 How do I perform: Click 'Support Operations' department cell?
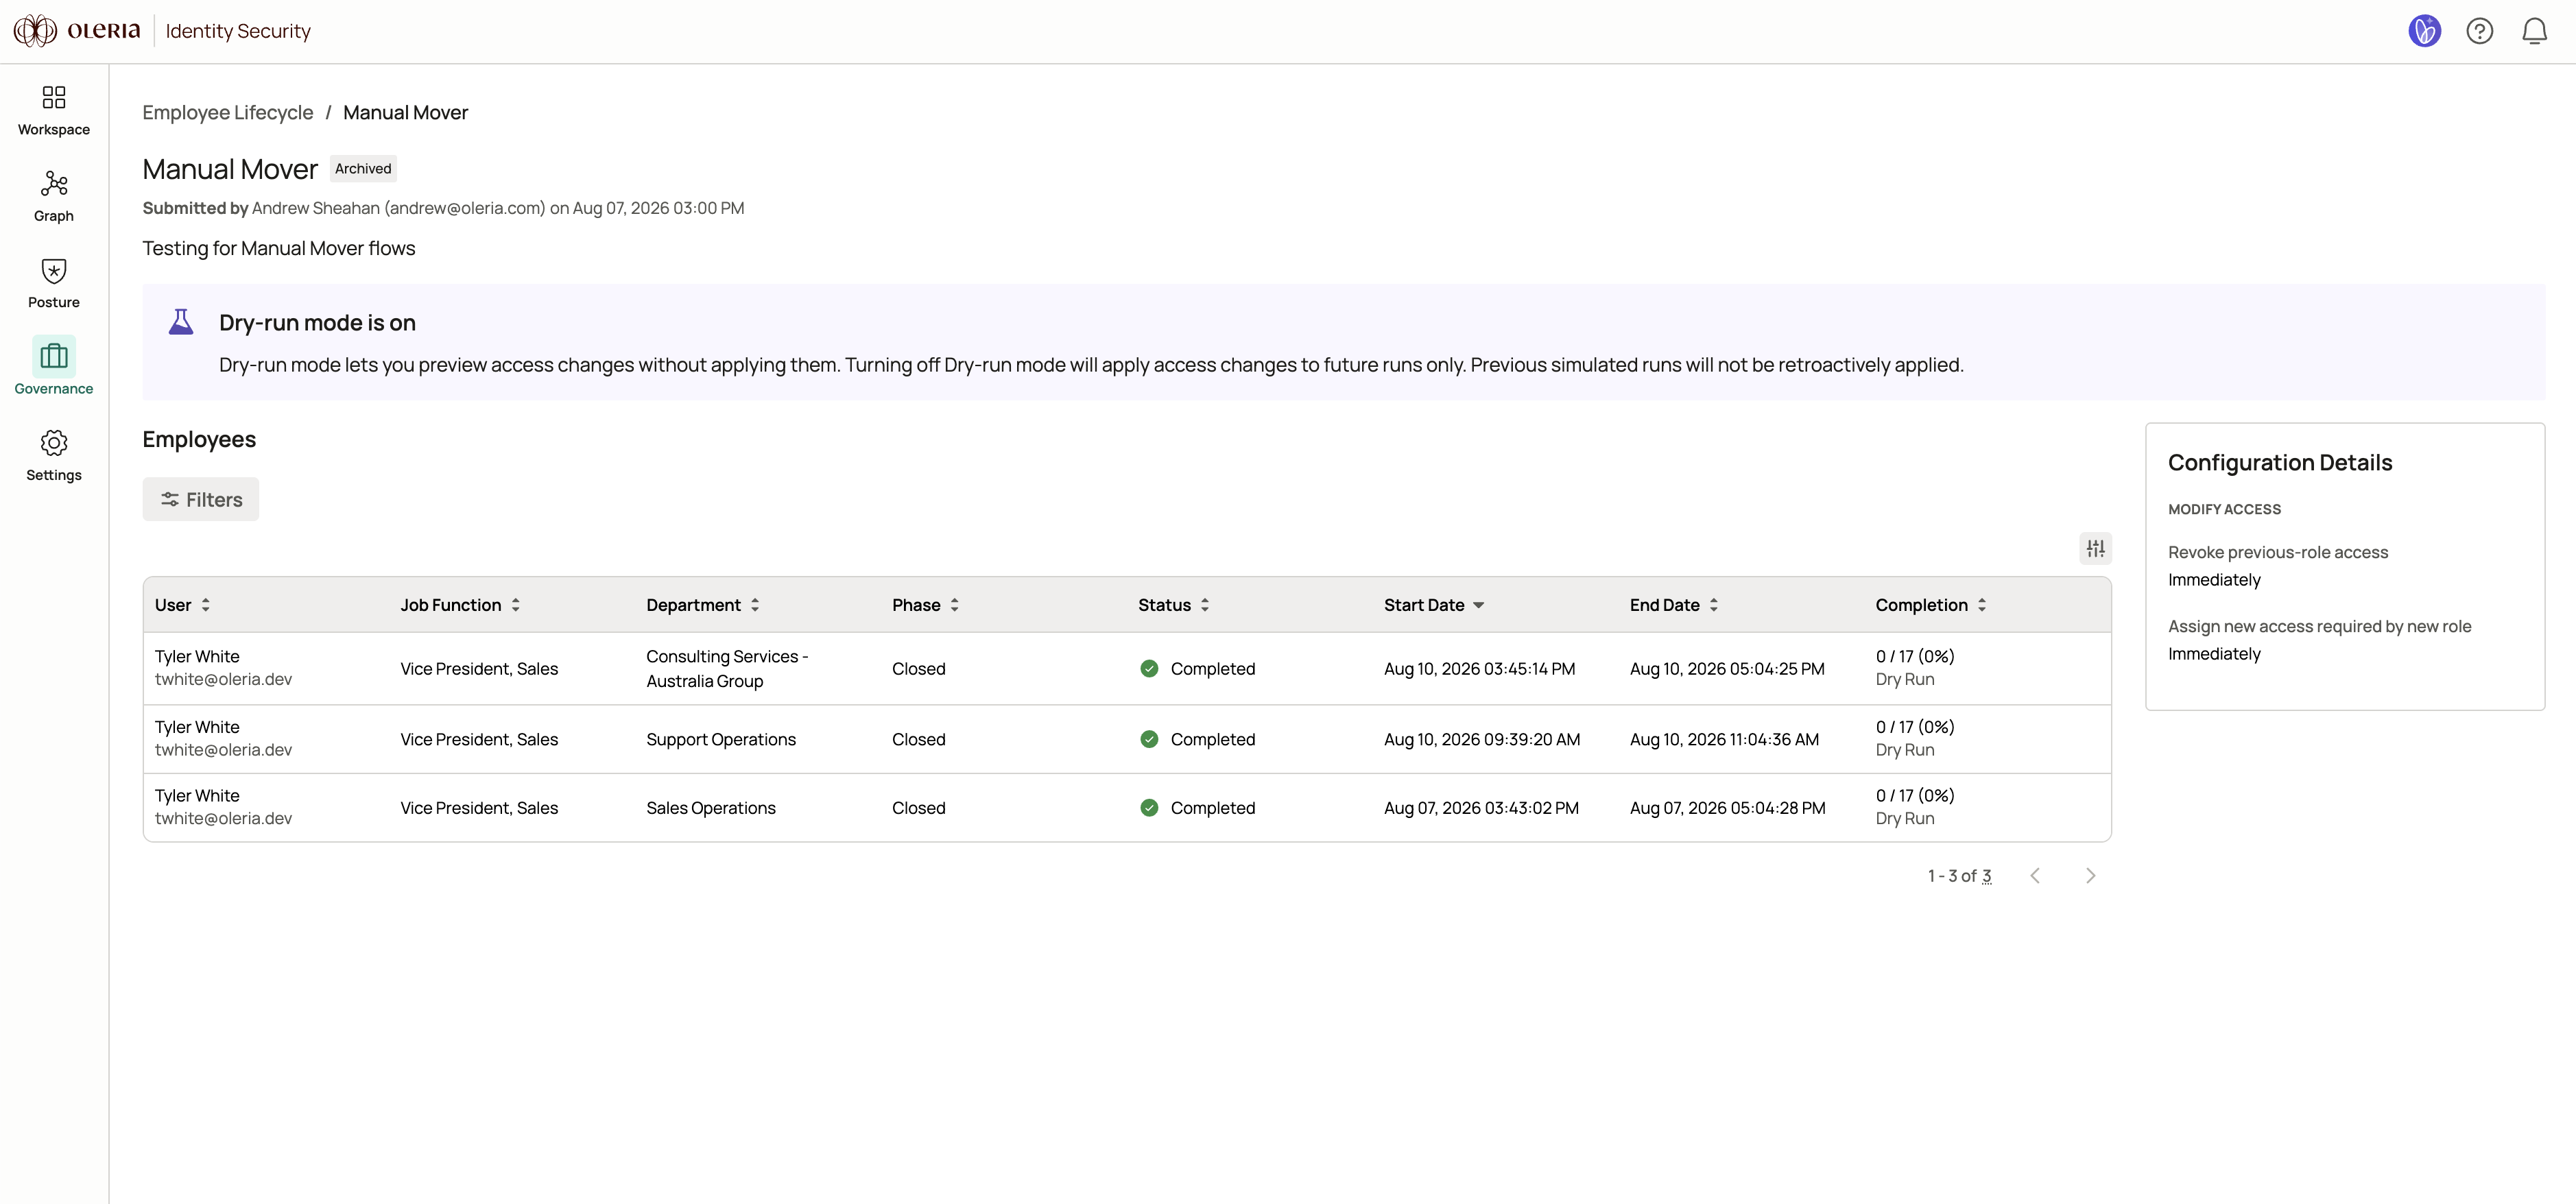[721, 739]
